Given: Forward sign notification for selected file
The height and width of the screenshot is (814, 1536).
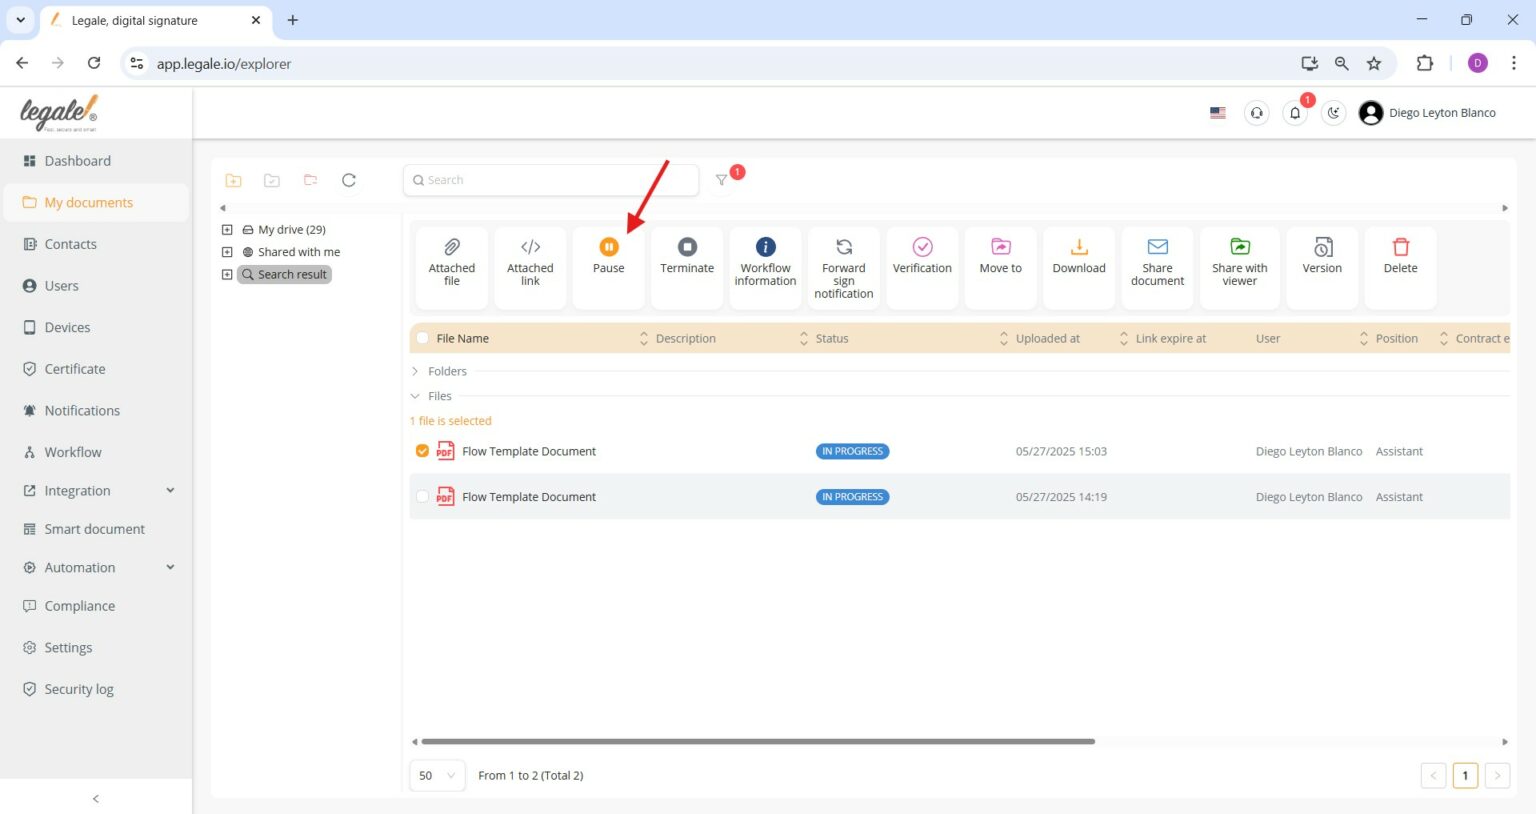Looking at the screenshot, I should [x=843, y=265].
